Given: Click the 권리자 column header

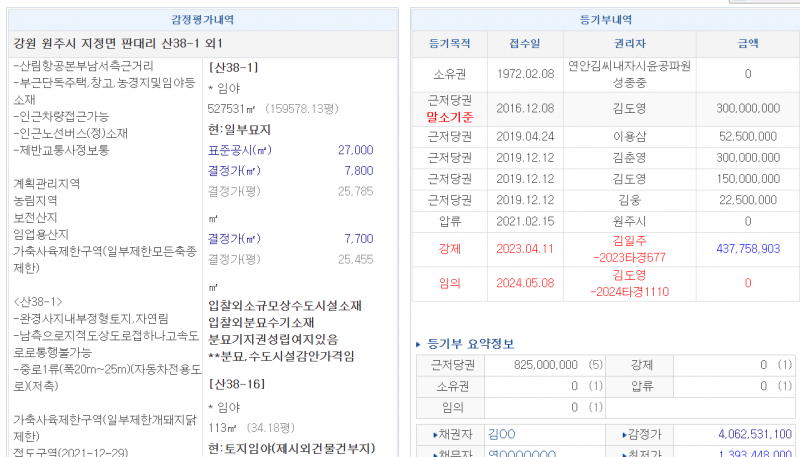Looking at the screenshot, I should click(x=629, y=44).
